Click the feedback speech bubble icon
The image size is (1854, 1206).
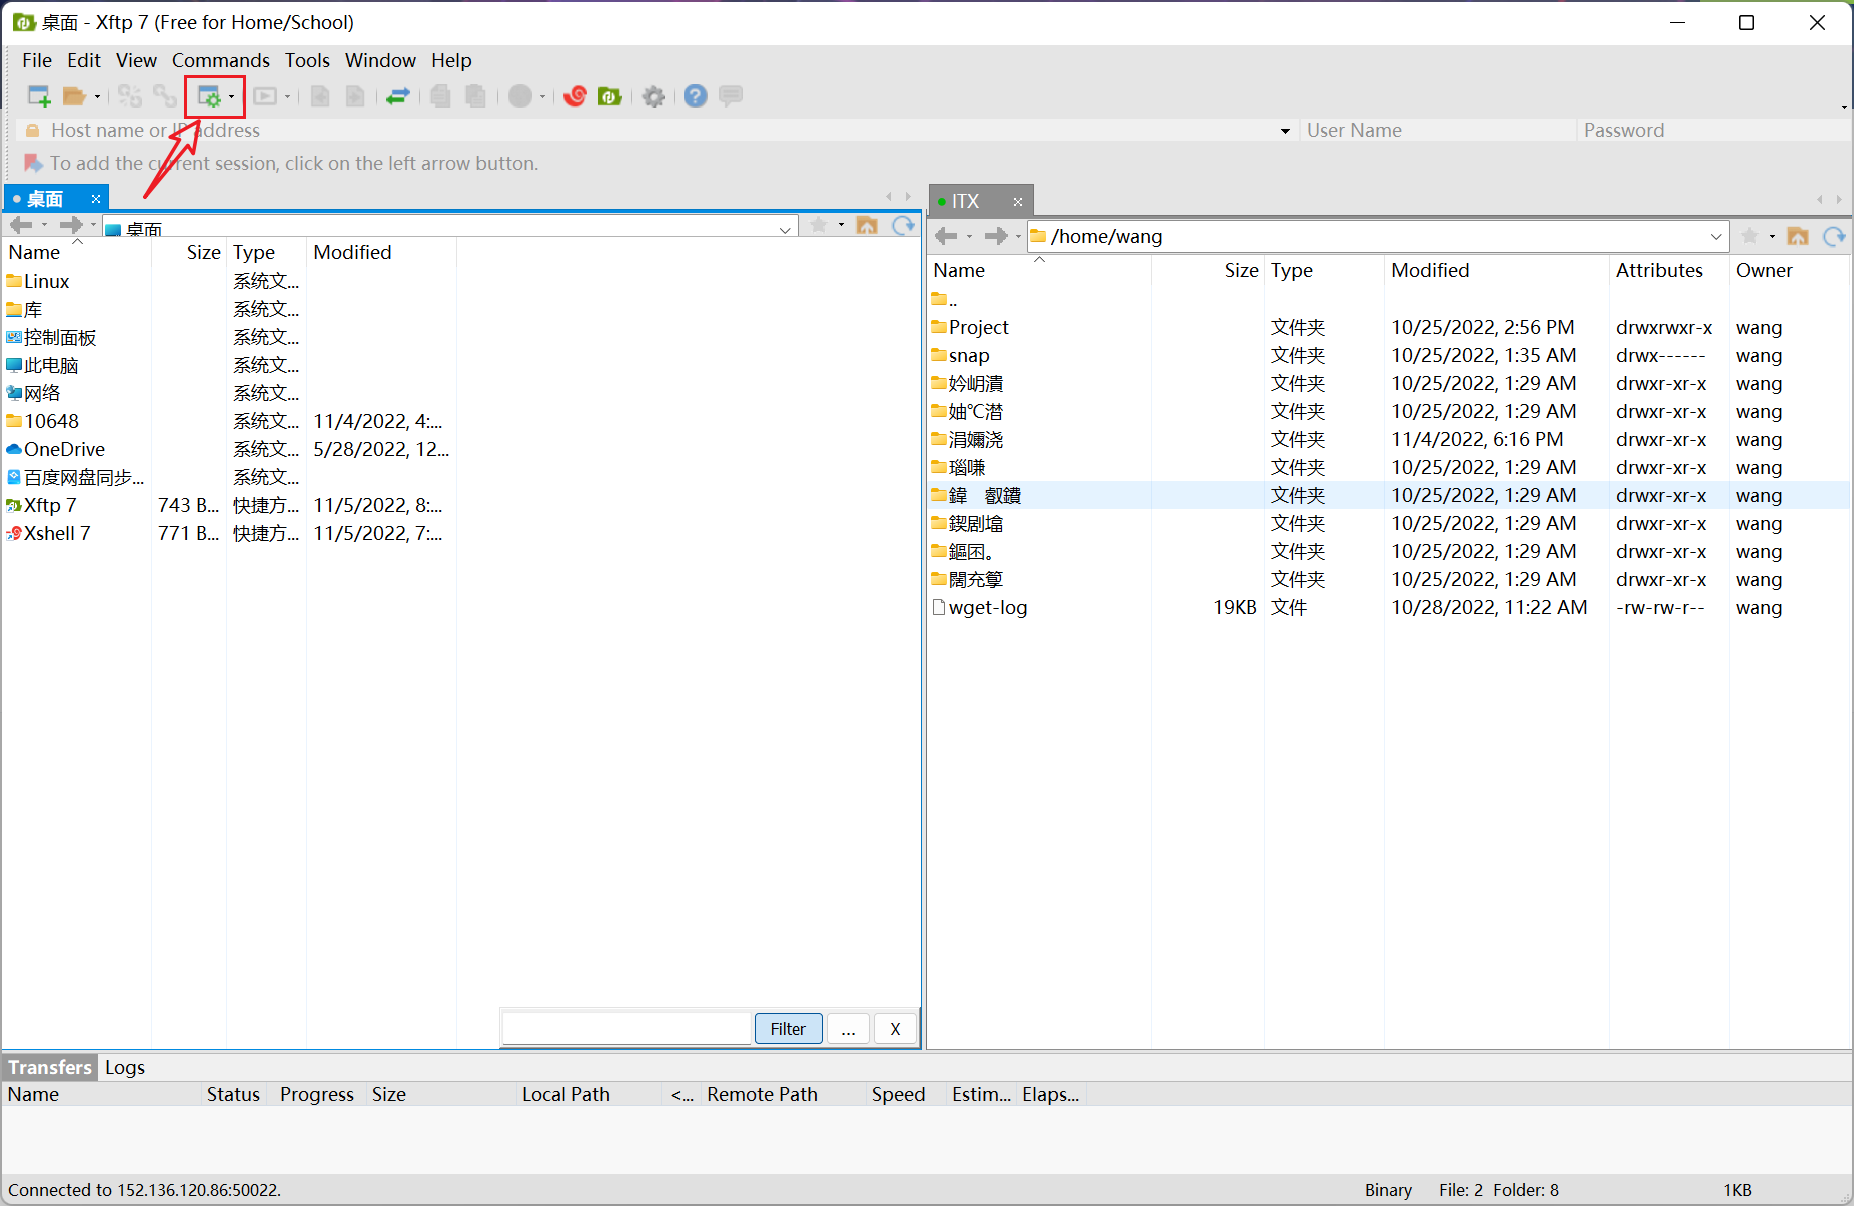click(732, 96)
